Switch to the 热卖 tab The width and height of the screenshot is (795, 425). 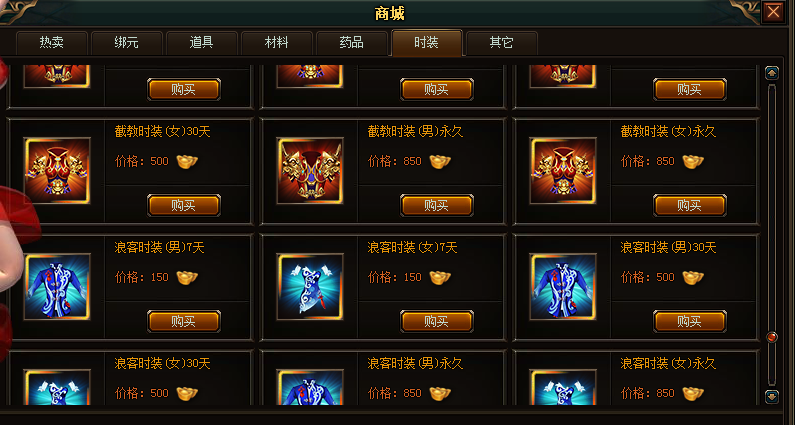[52, 43]
